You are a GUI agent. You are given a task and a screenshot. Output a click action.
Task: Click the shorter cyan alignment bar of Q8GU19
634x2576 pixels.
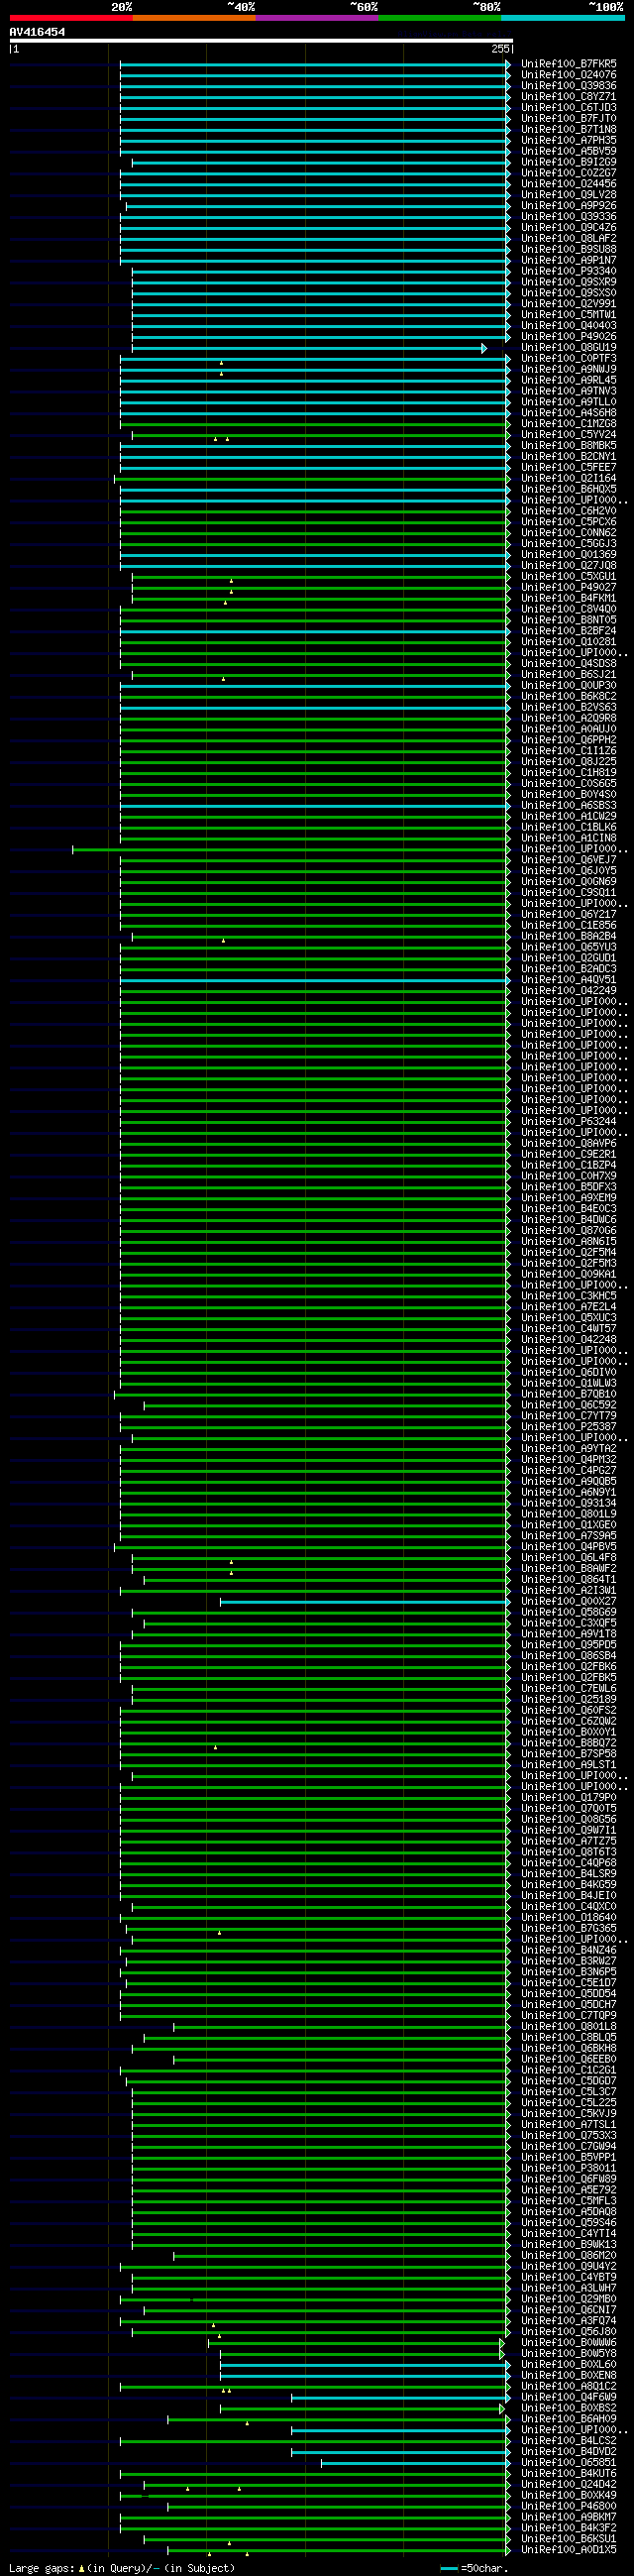309,348
